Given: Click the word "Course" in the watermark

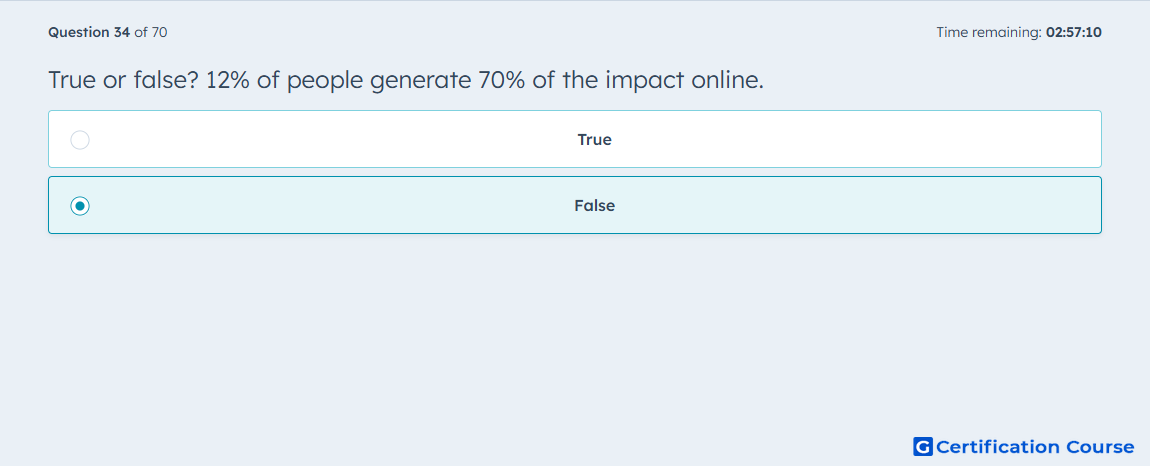Looking at the screenshot, I should (1100, 446).
